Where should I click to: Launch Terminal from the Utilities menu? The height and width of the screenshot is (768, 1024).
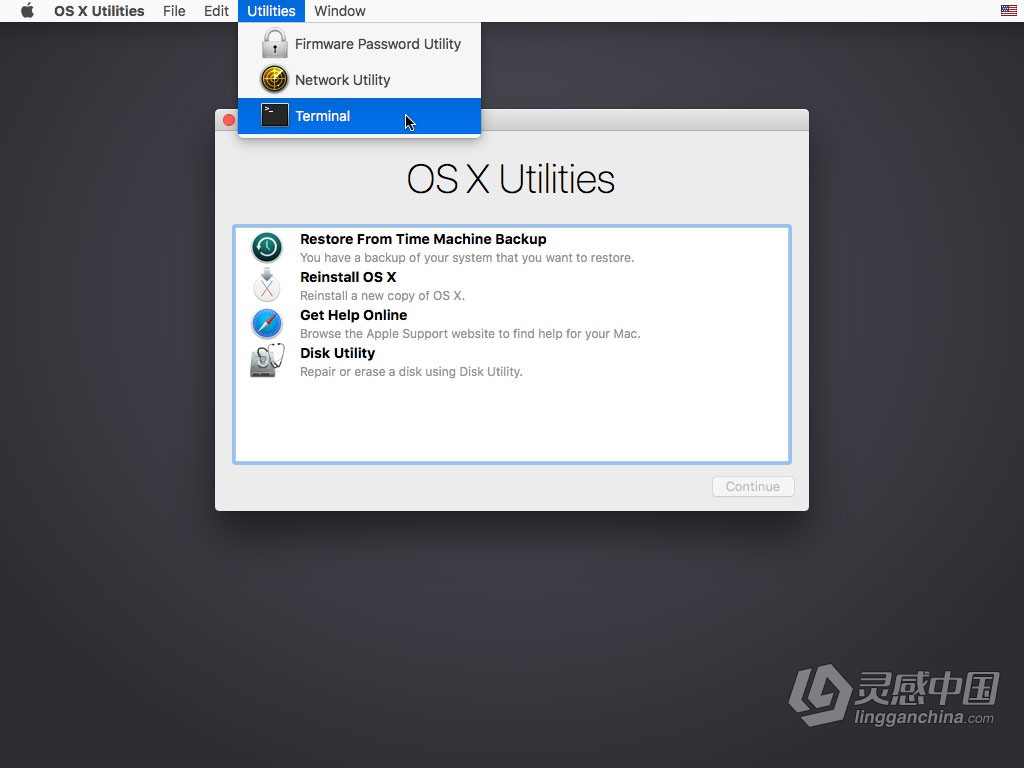(322, 116)
